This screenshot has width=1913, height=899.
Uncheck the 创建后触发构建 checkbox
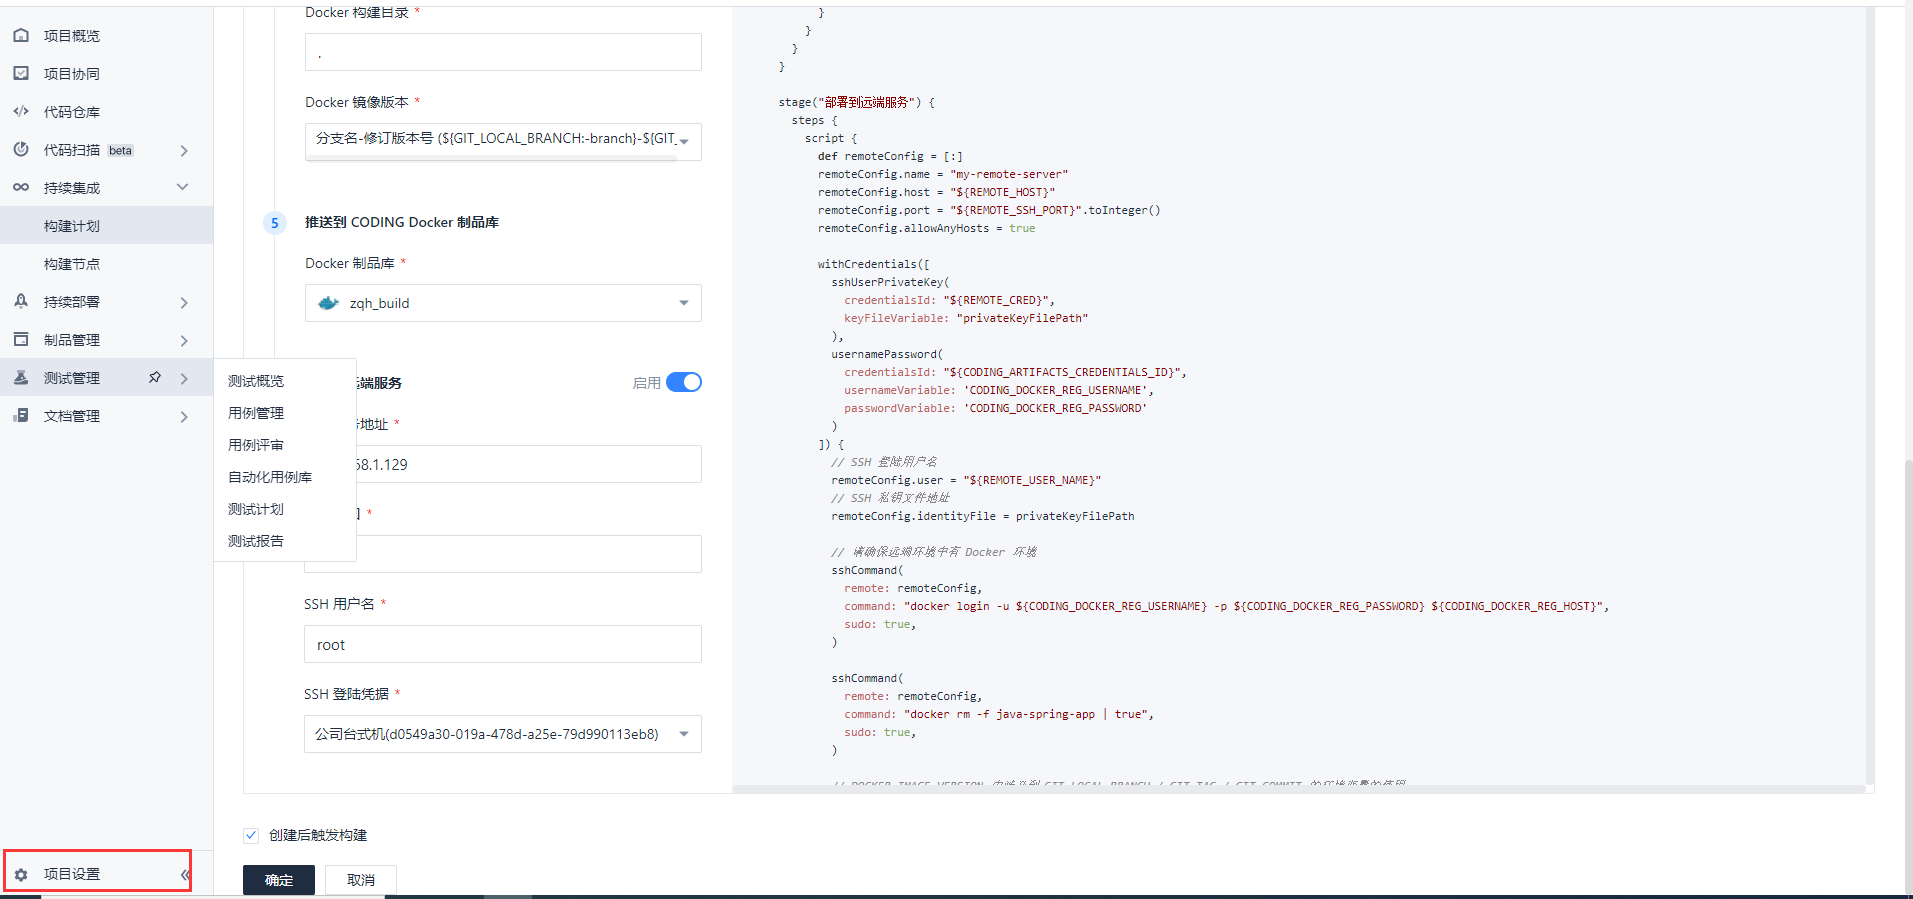[x=251, y=835]
